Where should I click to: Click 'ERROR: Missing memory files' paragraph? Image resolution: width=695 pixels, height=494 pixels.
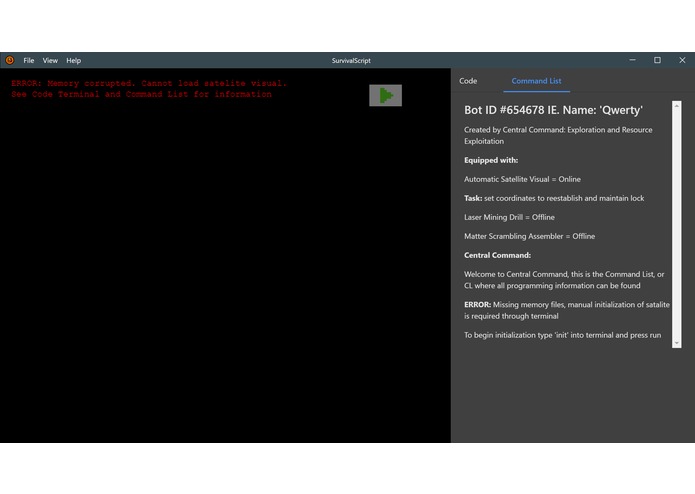tap(566, 311)
